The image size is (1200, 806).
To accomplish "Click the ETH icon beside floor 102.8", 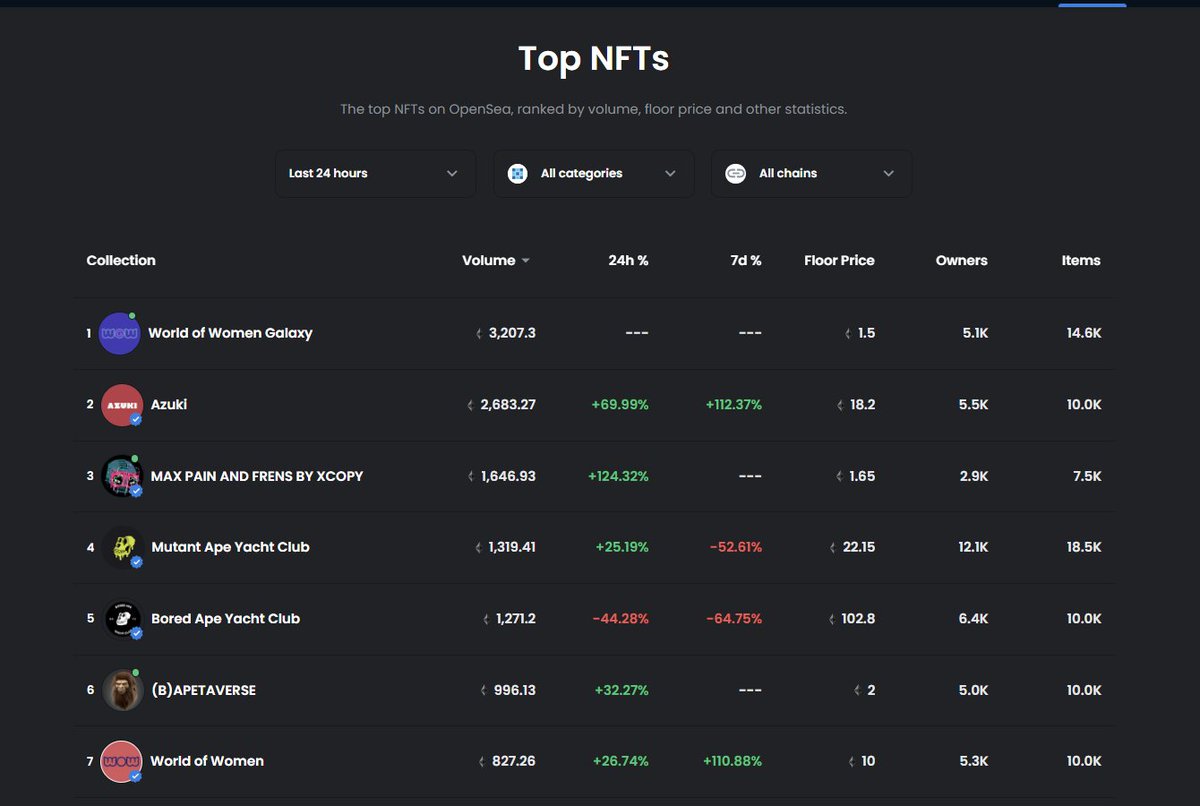I will (832, 619).
